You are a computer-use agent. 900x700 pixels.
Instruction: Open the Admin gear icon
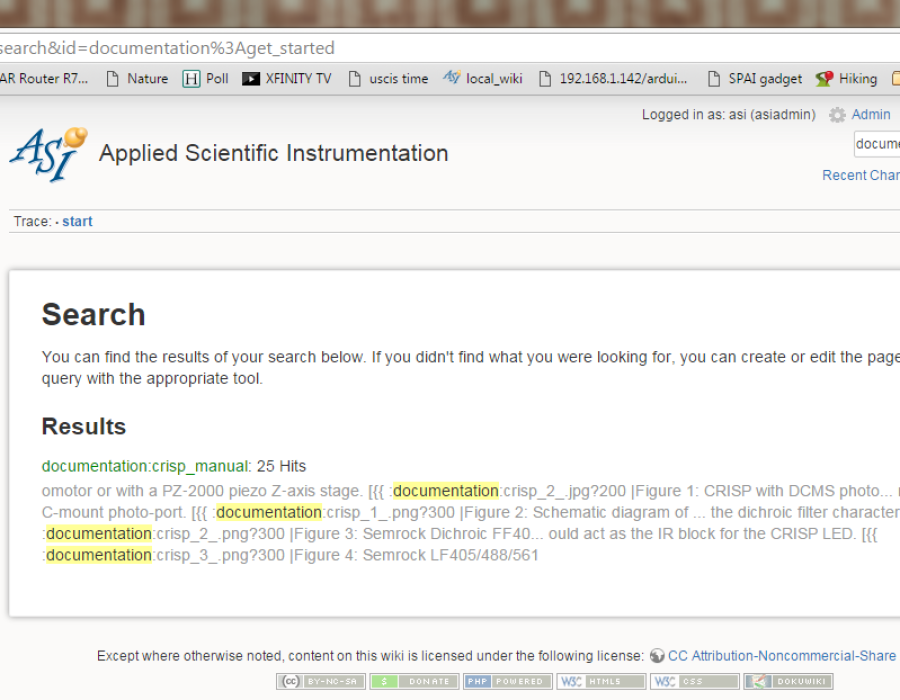point(837,115)
